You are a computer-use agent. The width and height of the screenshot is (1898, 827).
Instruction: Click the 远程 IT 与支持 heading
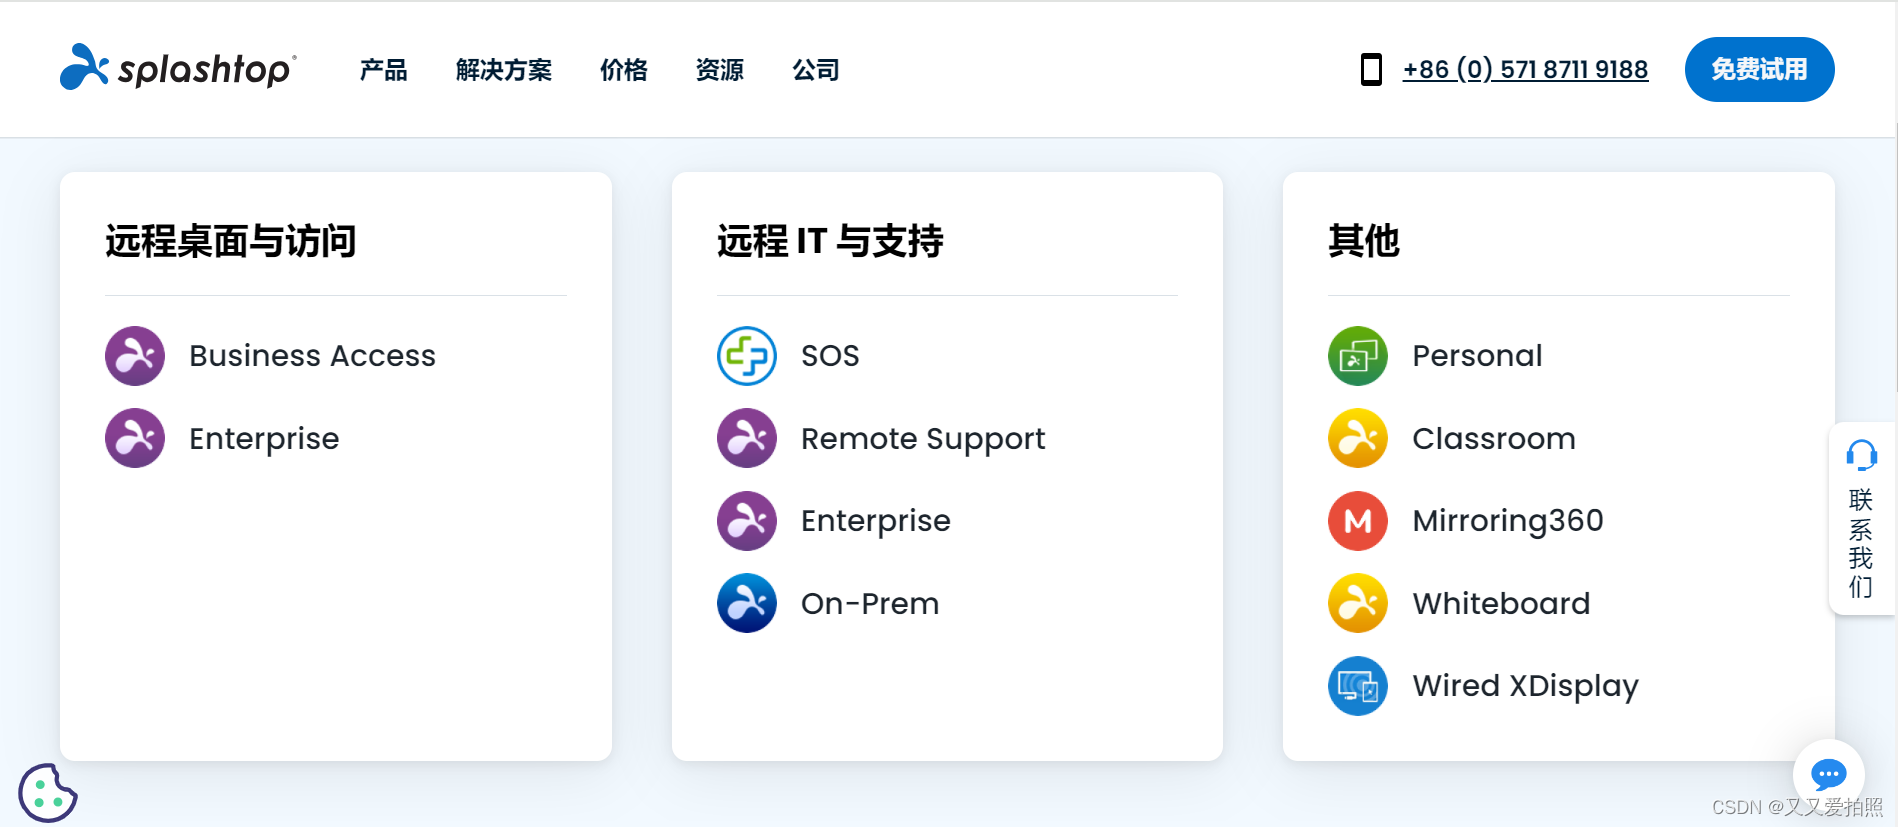830,241
